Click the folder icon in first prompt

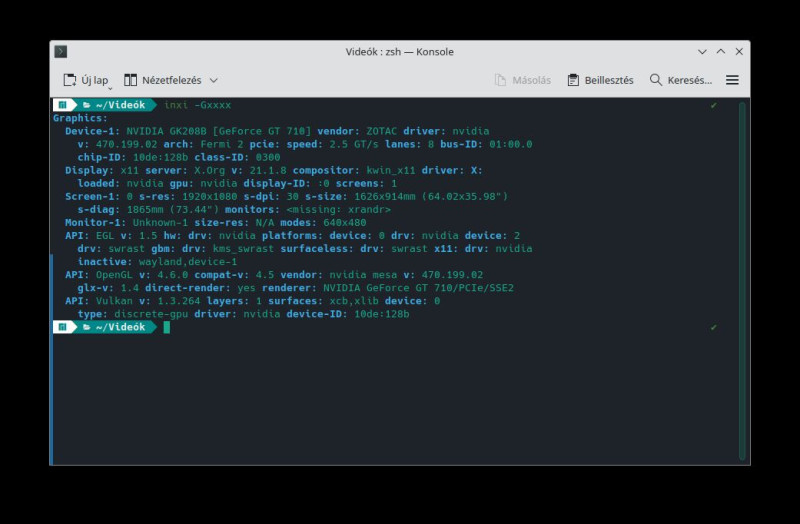click(x=87, y=105)
